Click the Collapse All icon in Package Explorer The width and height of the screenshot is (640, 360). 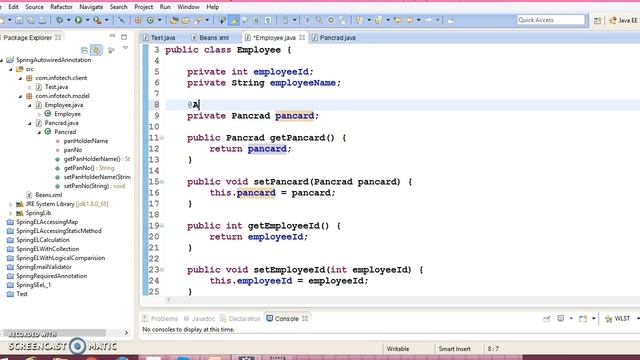click(84, 50)
